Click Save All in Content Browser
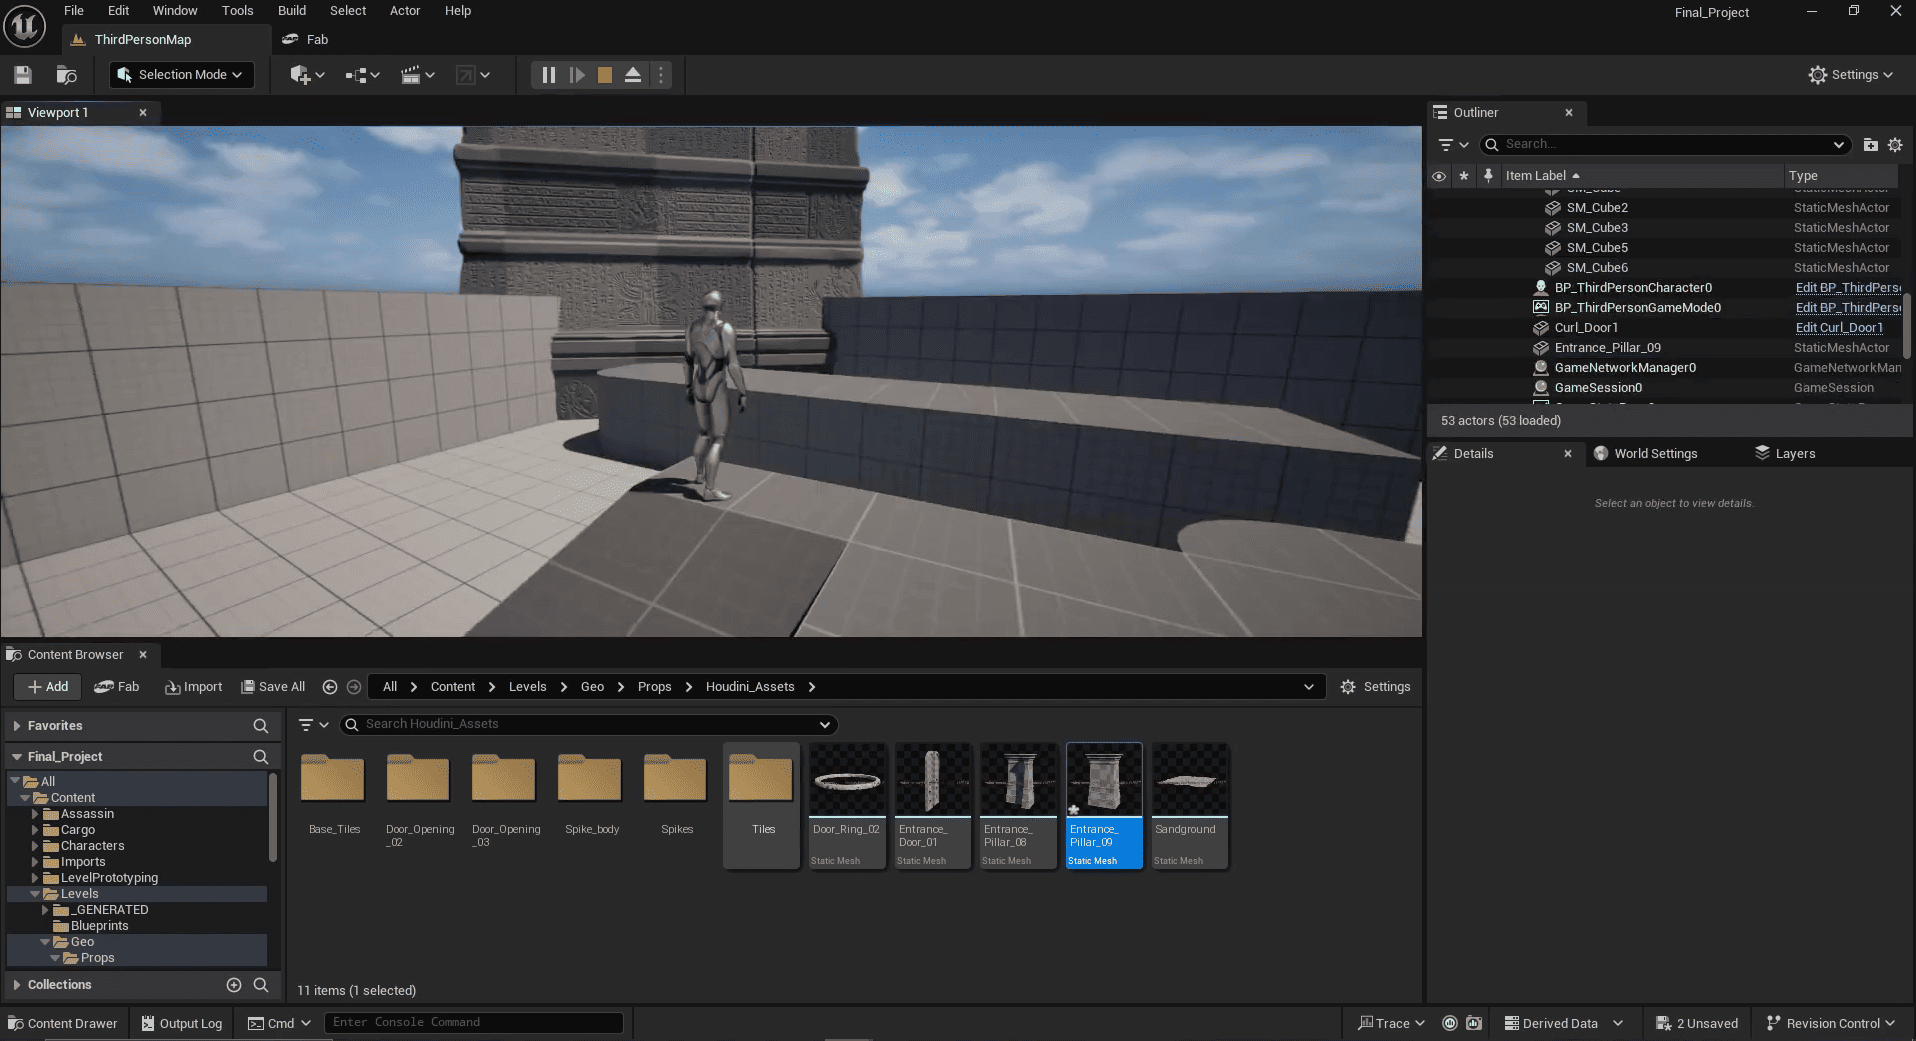Viewport: 1916px width, 1041px height. (x=273, y=687)
